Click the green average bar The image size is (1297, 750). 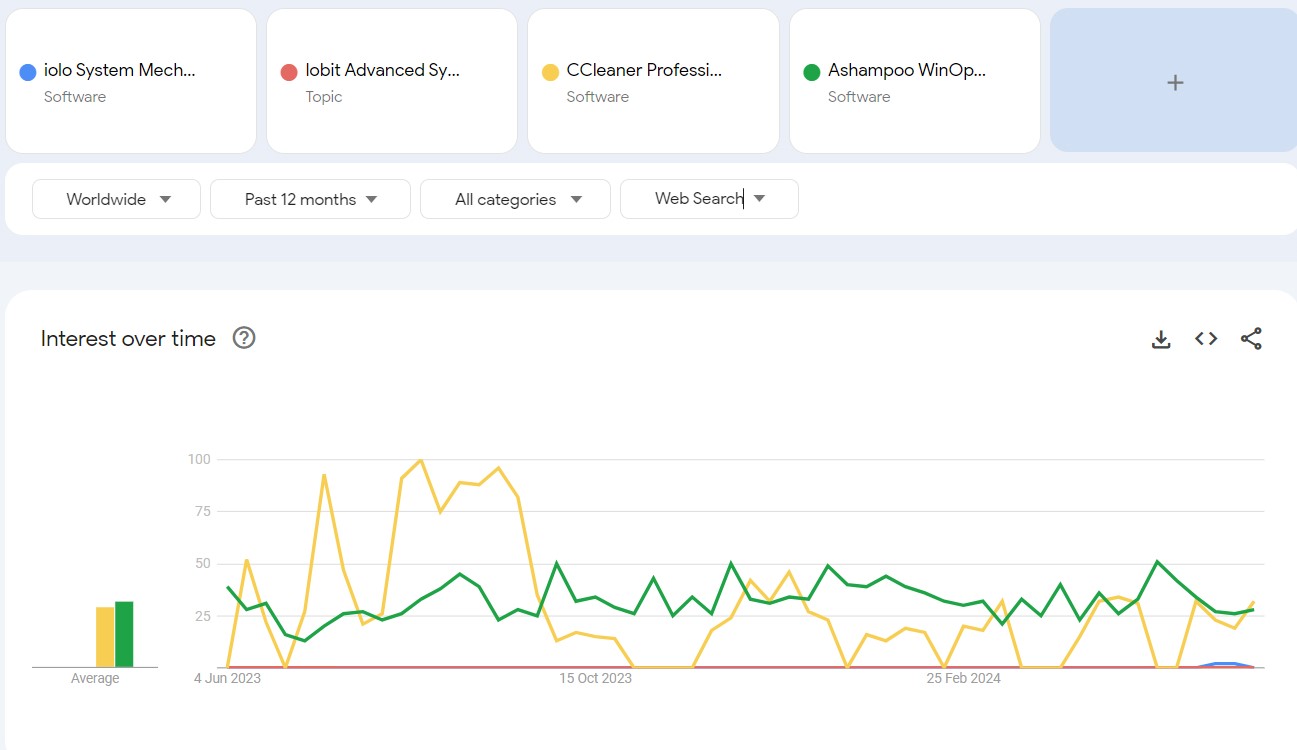(124, 634)
